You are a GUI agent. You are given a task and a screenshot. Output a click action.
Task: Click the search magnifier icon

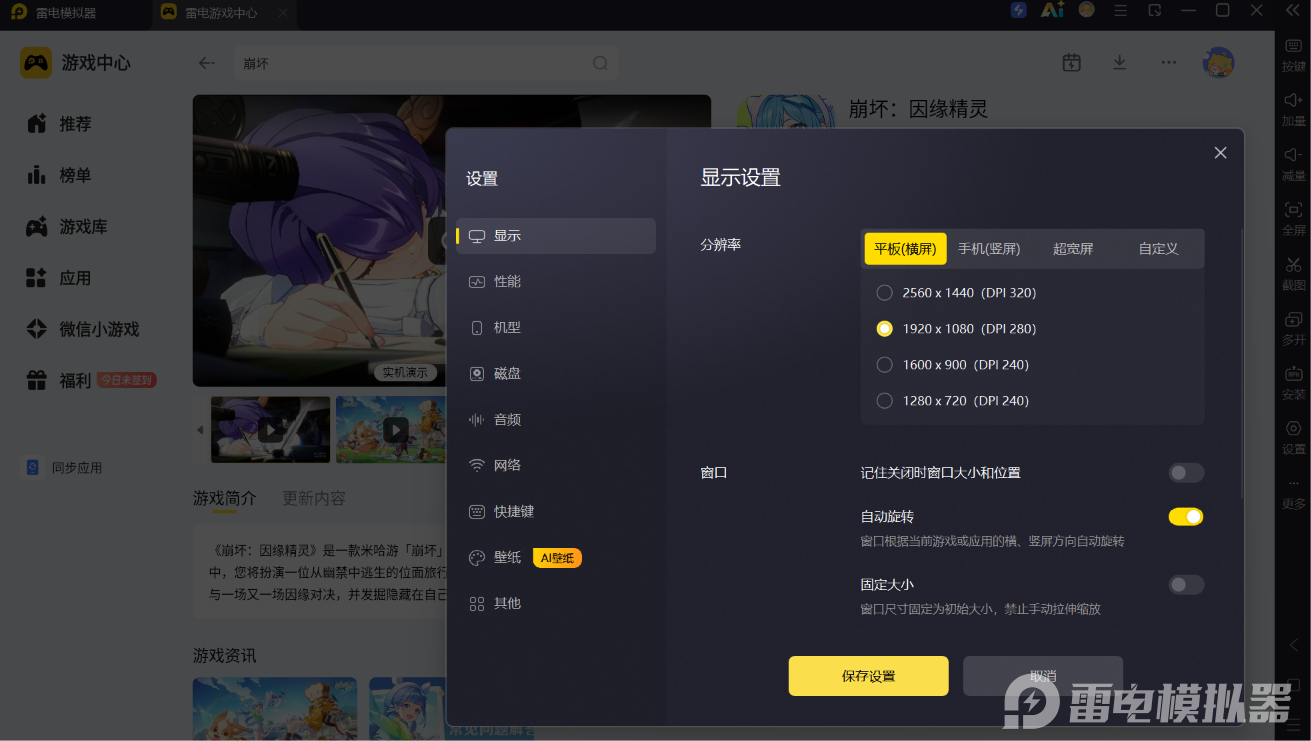click(600, 63)
